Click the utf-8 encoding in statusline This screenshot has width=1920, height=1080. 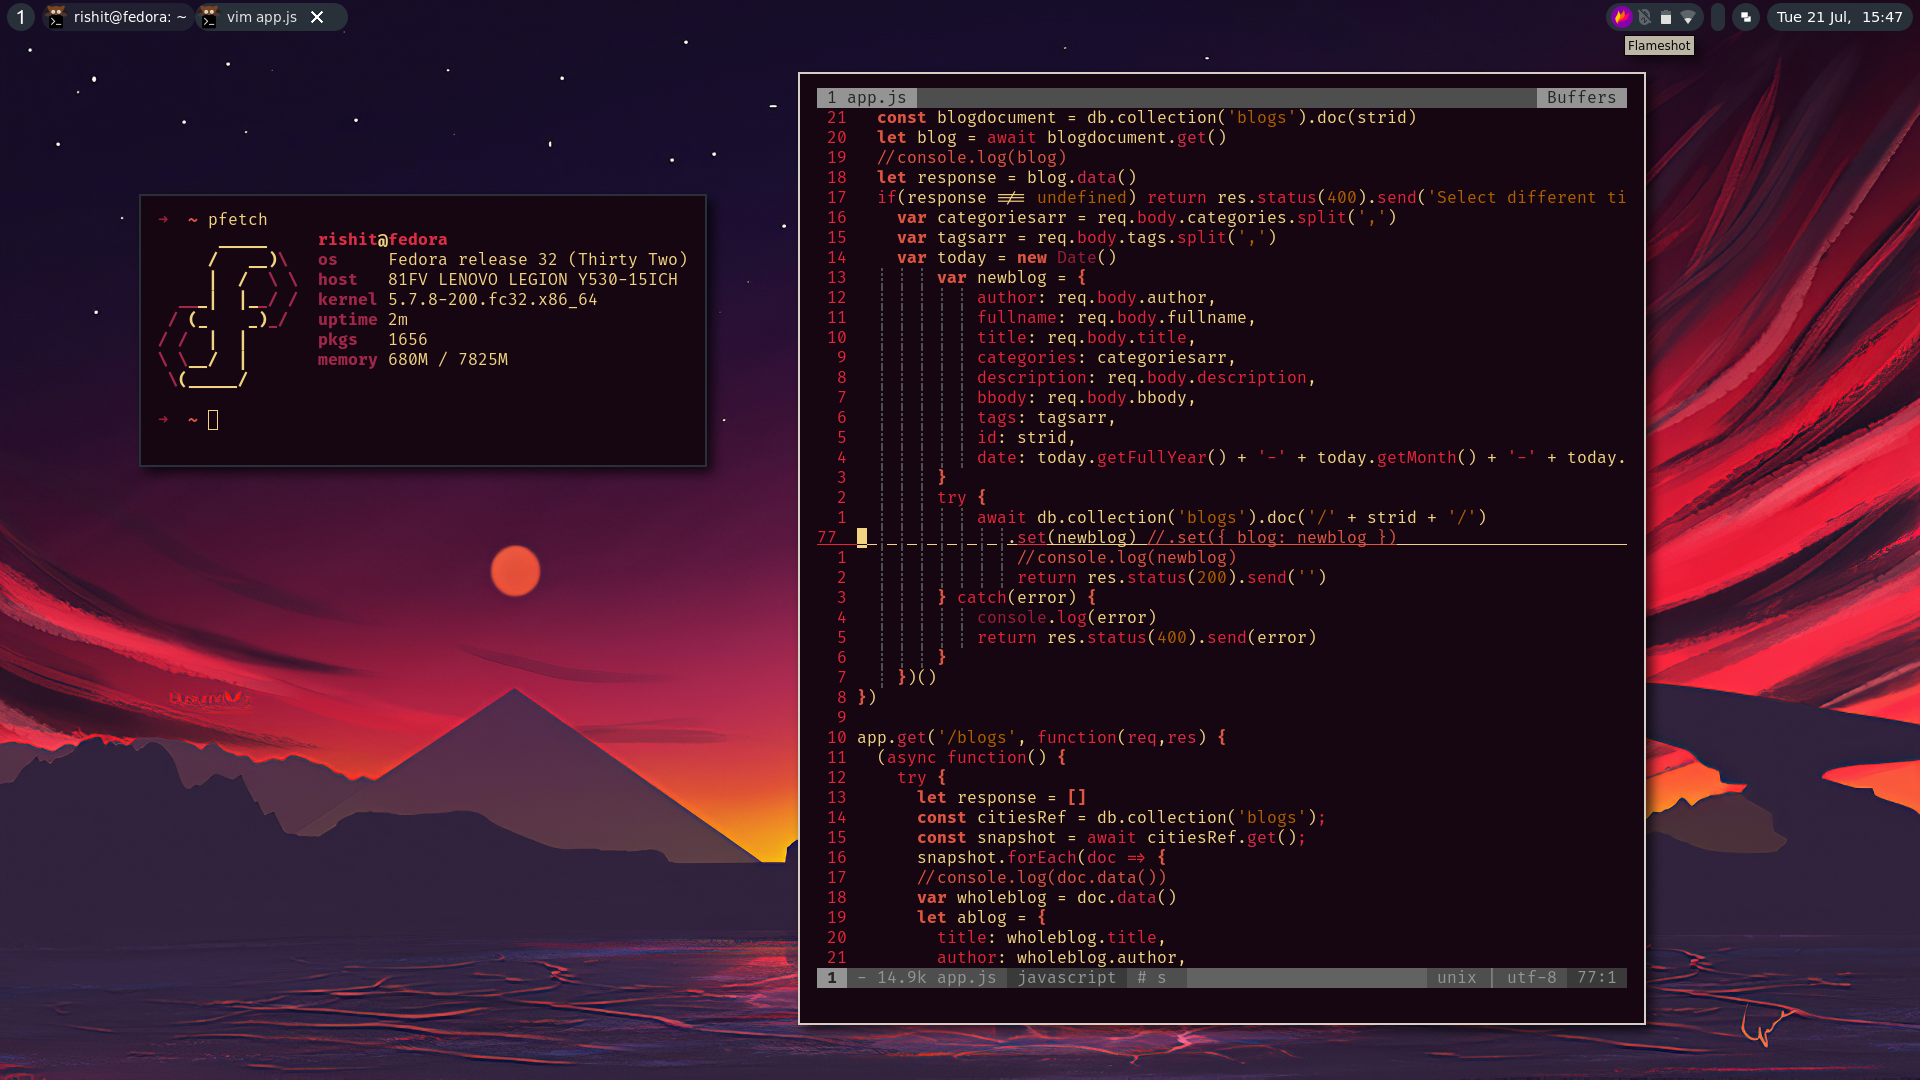(1531, 977)
